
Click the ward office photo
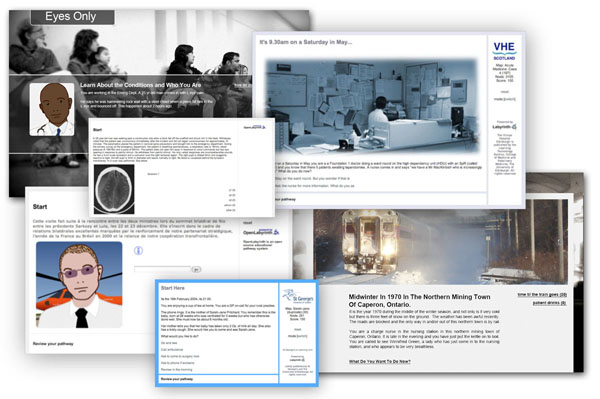372,106
